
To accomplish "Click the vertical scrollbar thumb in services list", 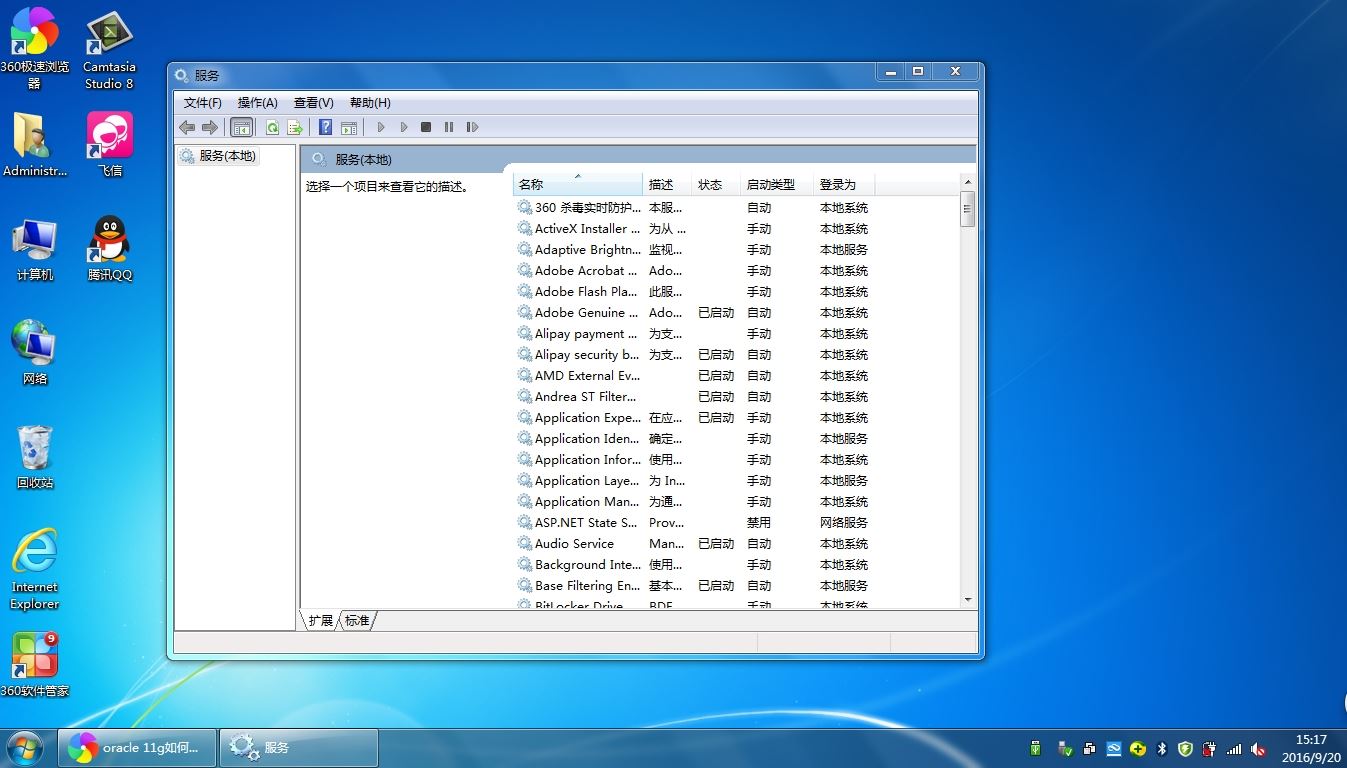I will pos(967,209).
